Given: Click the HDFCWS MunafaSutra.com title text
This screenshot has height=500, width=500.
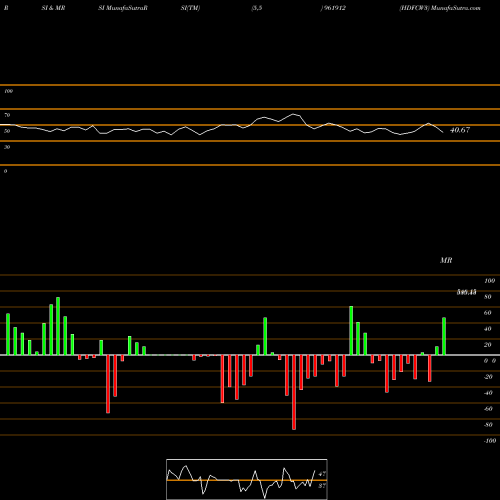Looking at the screenshot, I should [440, 8].
